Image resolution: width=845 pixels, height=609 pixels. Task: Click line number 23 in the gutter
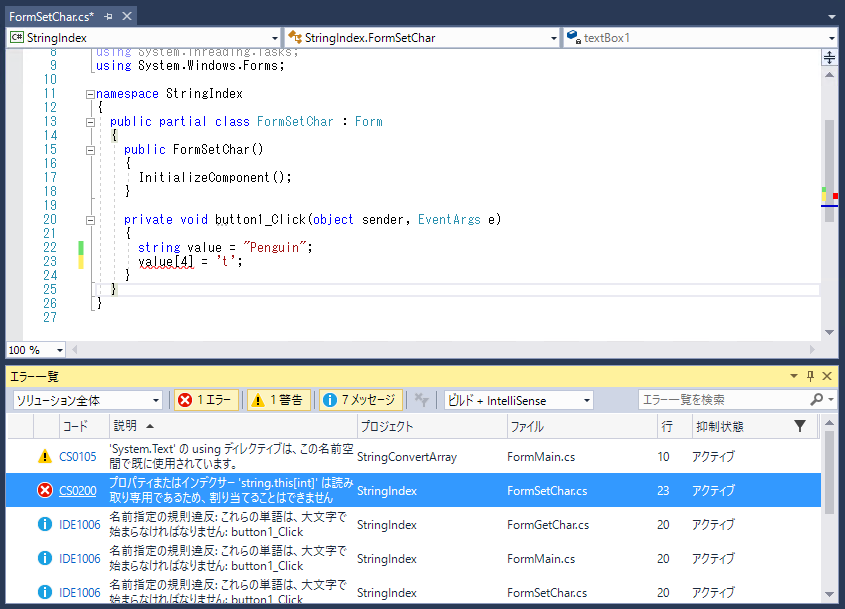coord(50,261)
